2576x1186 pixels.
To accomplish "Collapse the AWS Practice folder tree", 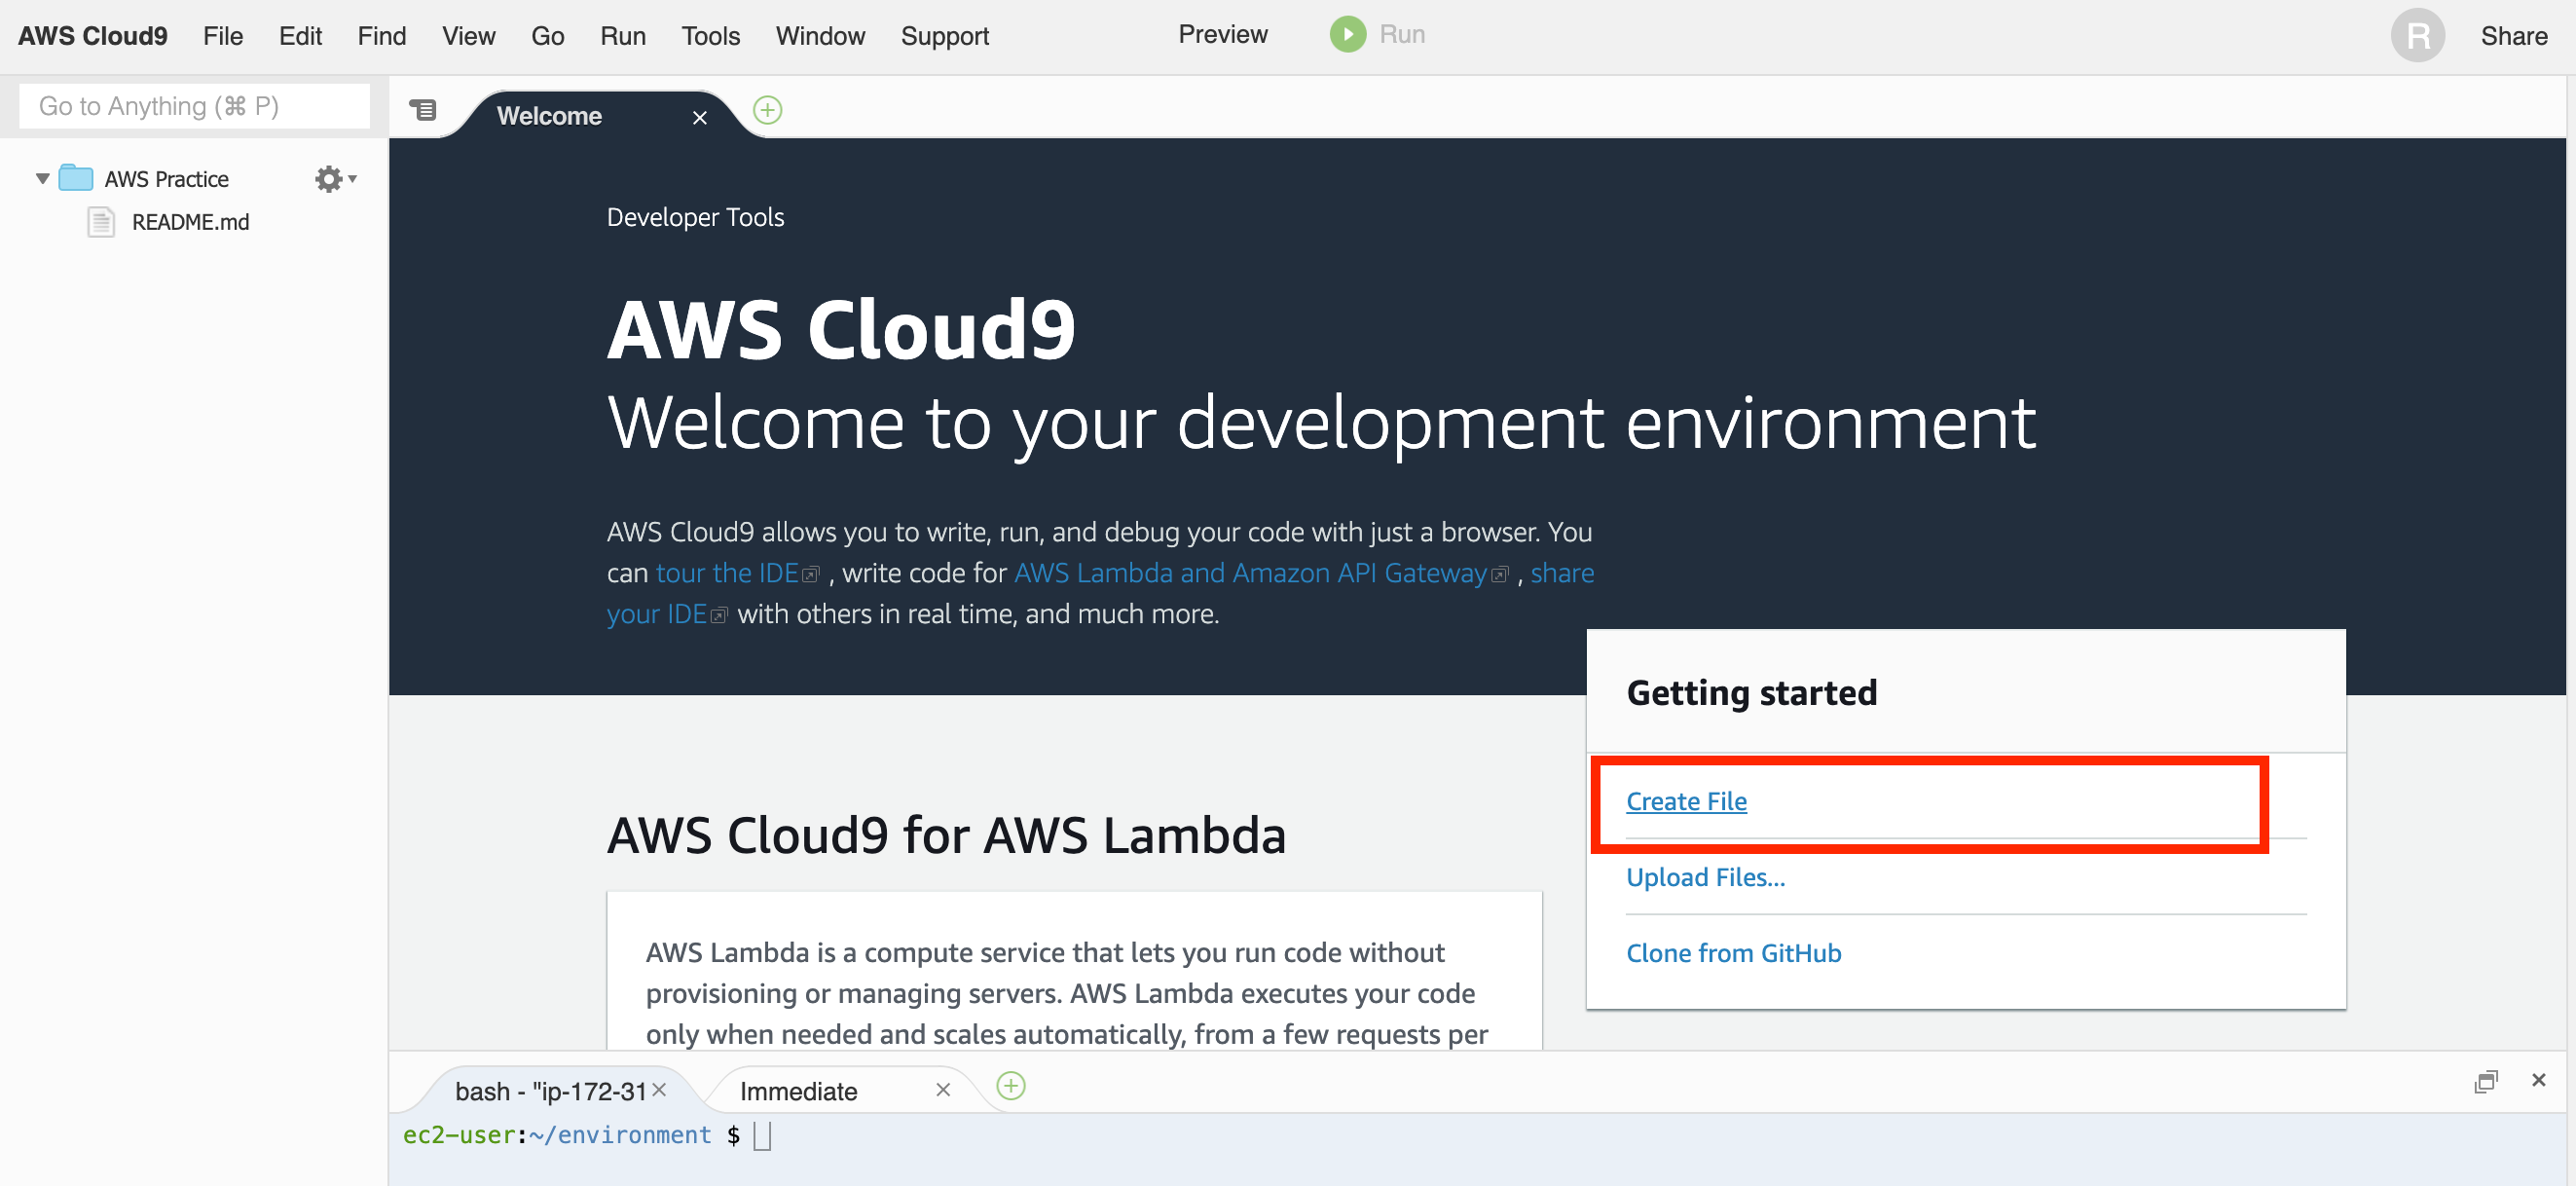I will pyautogui.click(x=42, y=177).
